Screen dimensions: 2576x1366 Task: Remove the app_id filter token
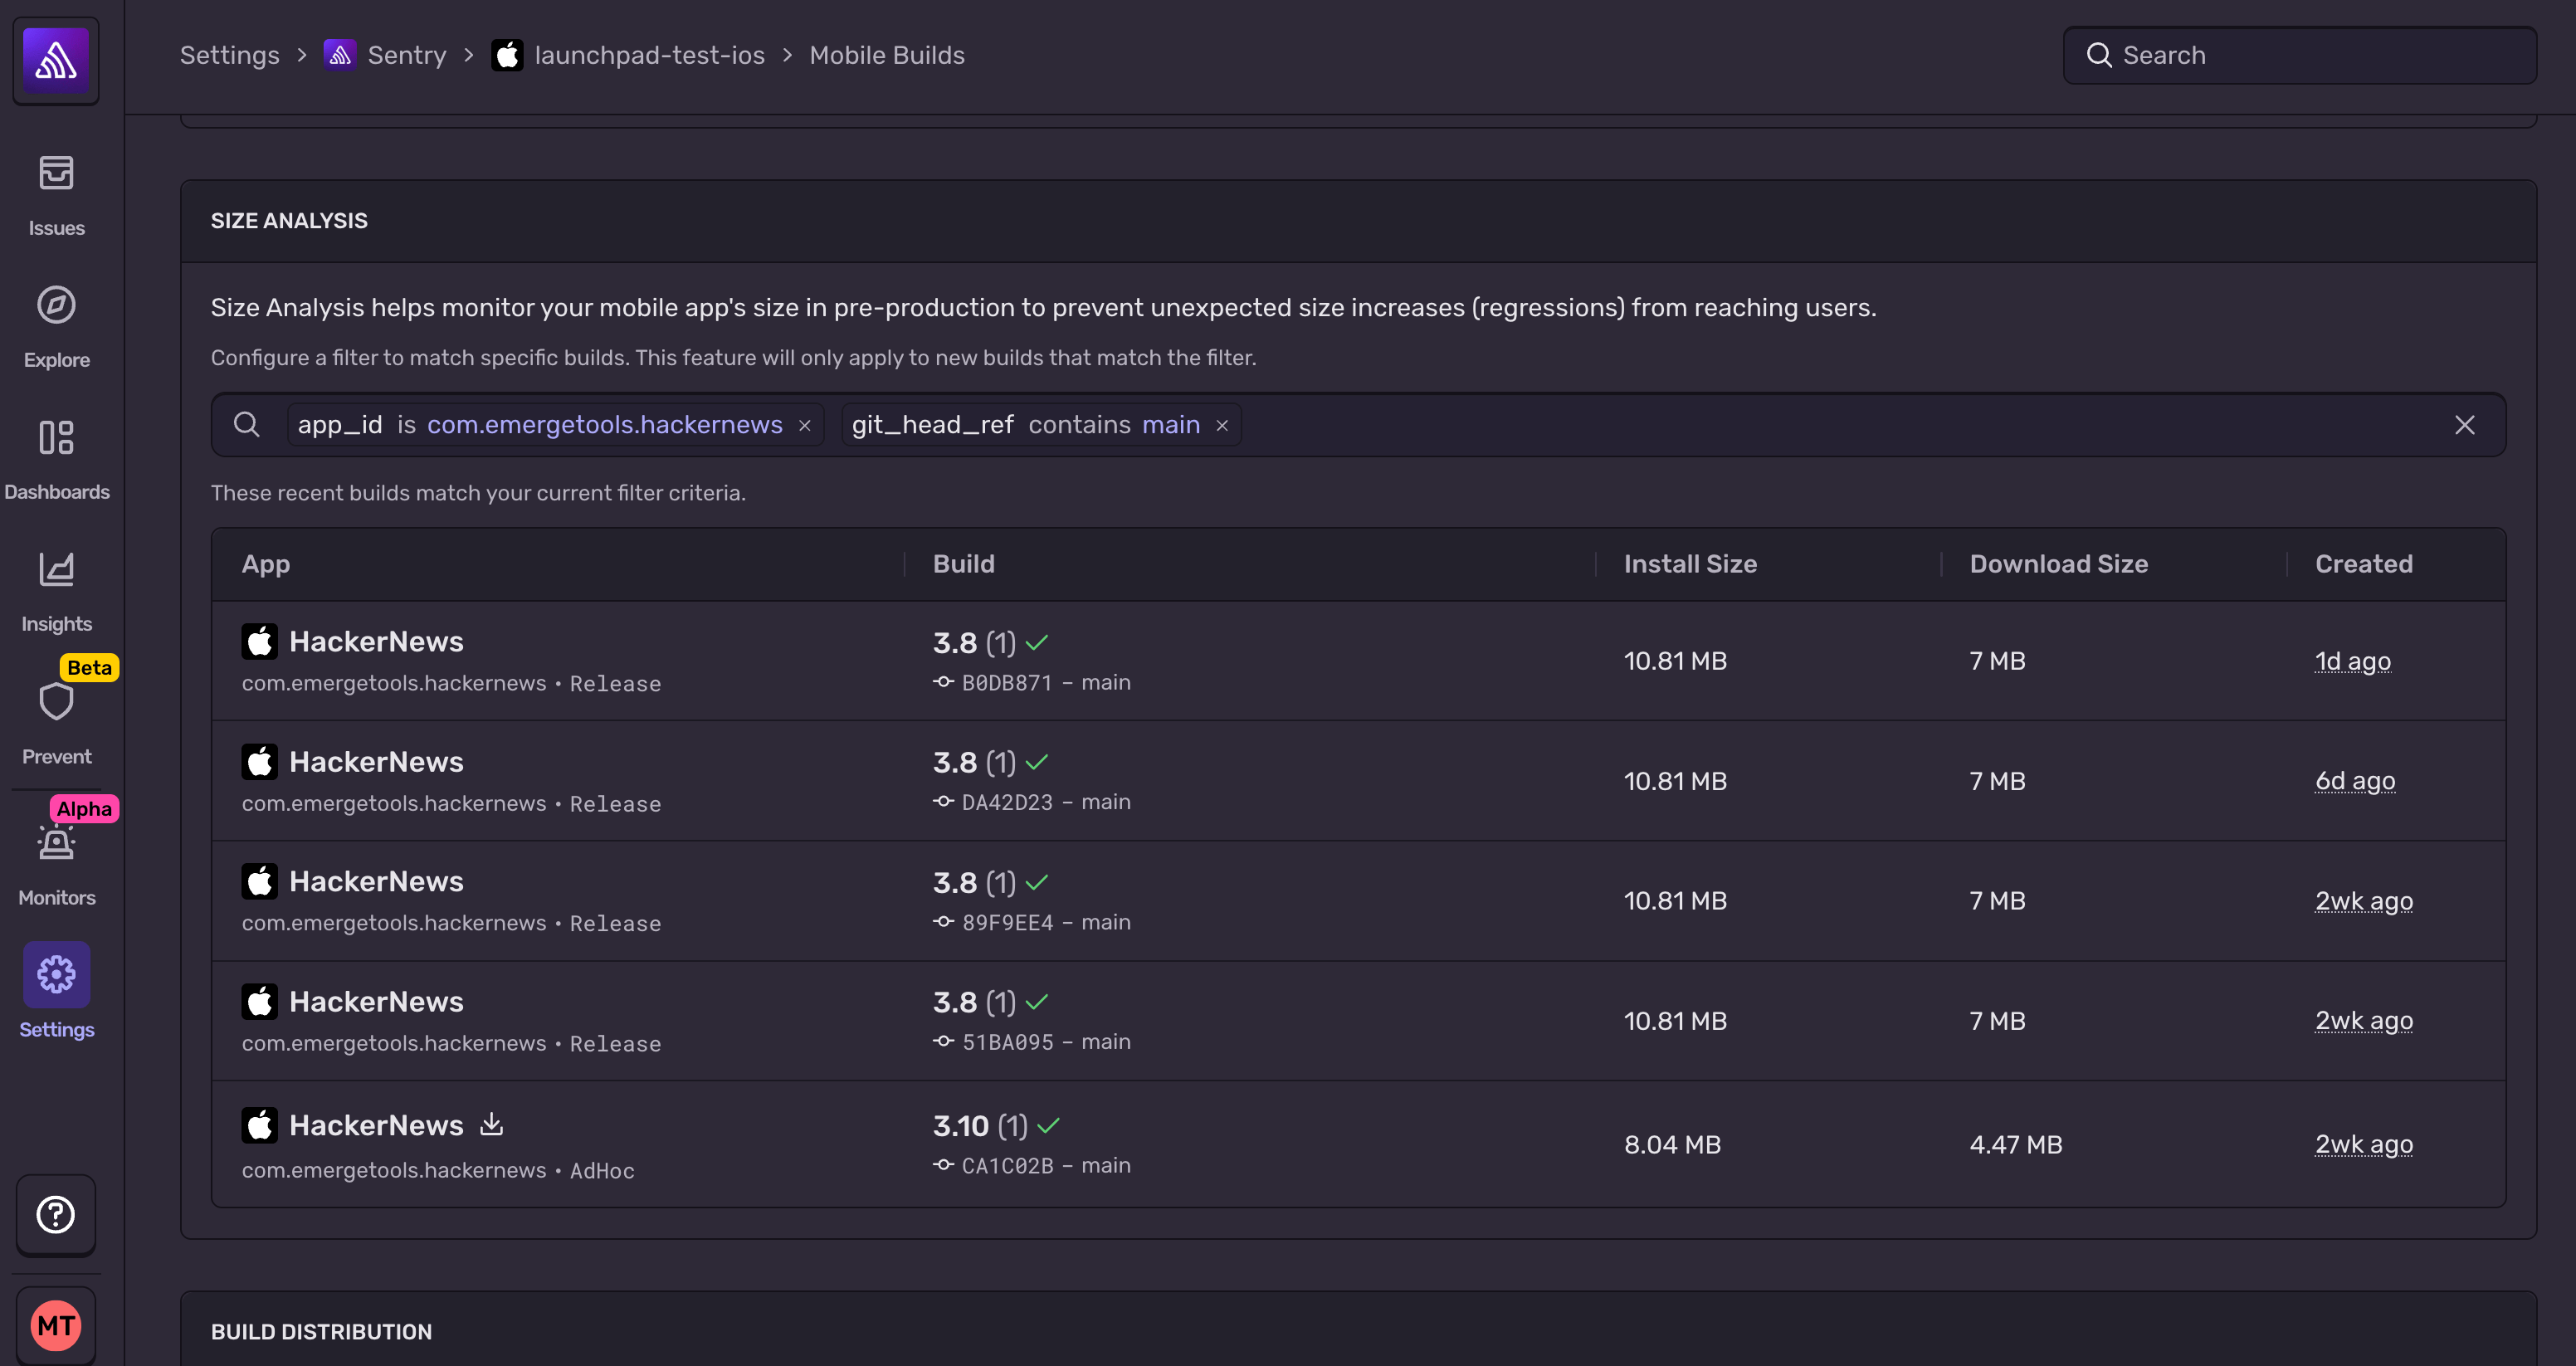coord(805,425)
